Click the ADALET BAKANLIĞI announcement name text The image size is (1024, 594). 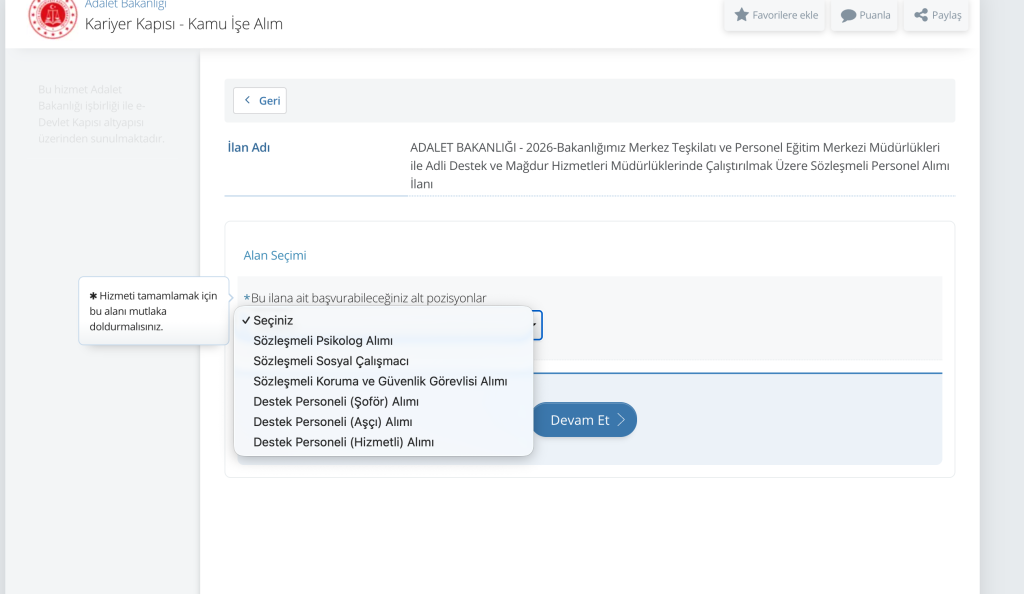680,166
